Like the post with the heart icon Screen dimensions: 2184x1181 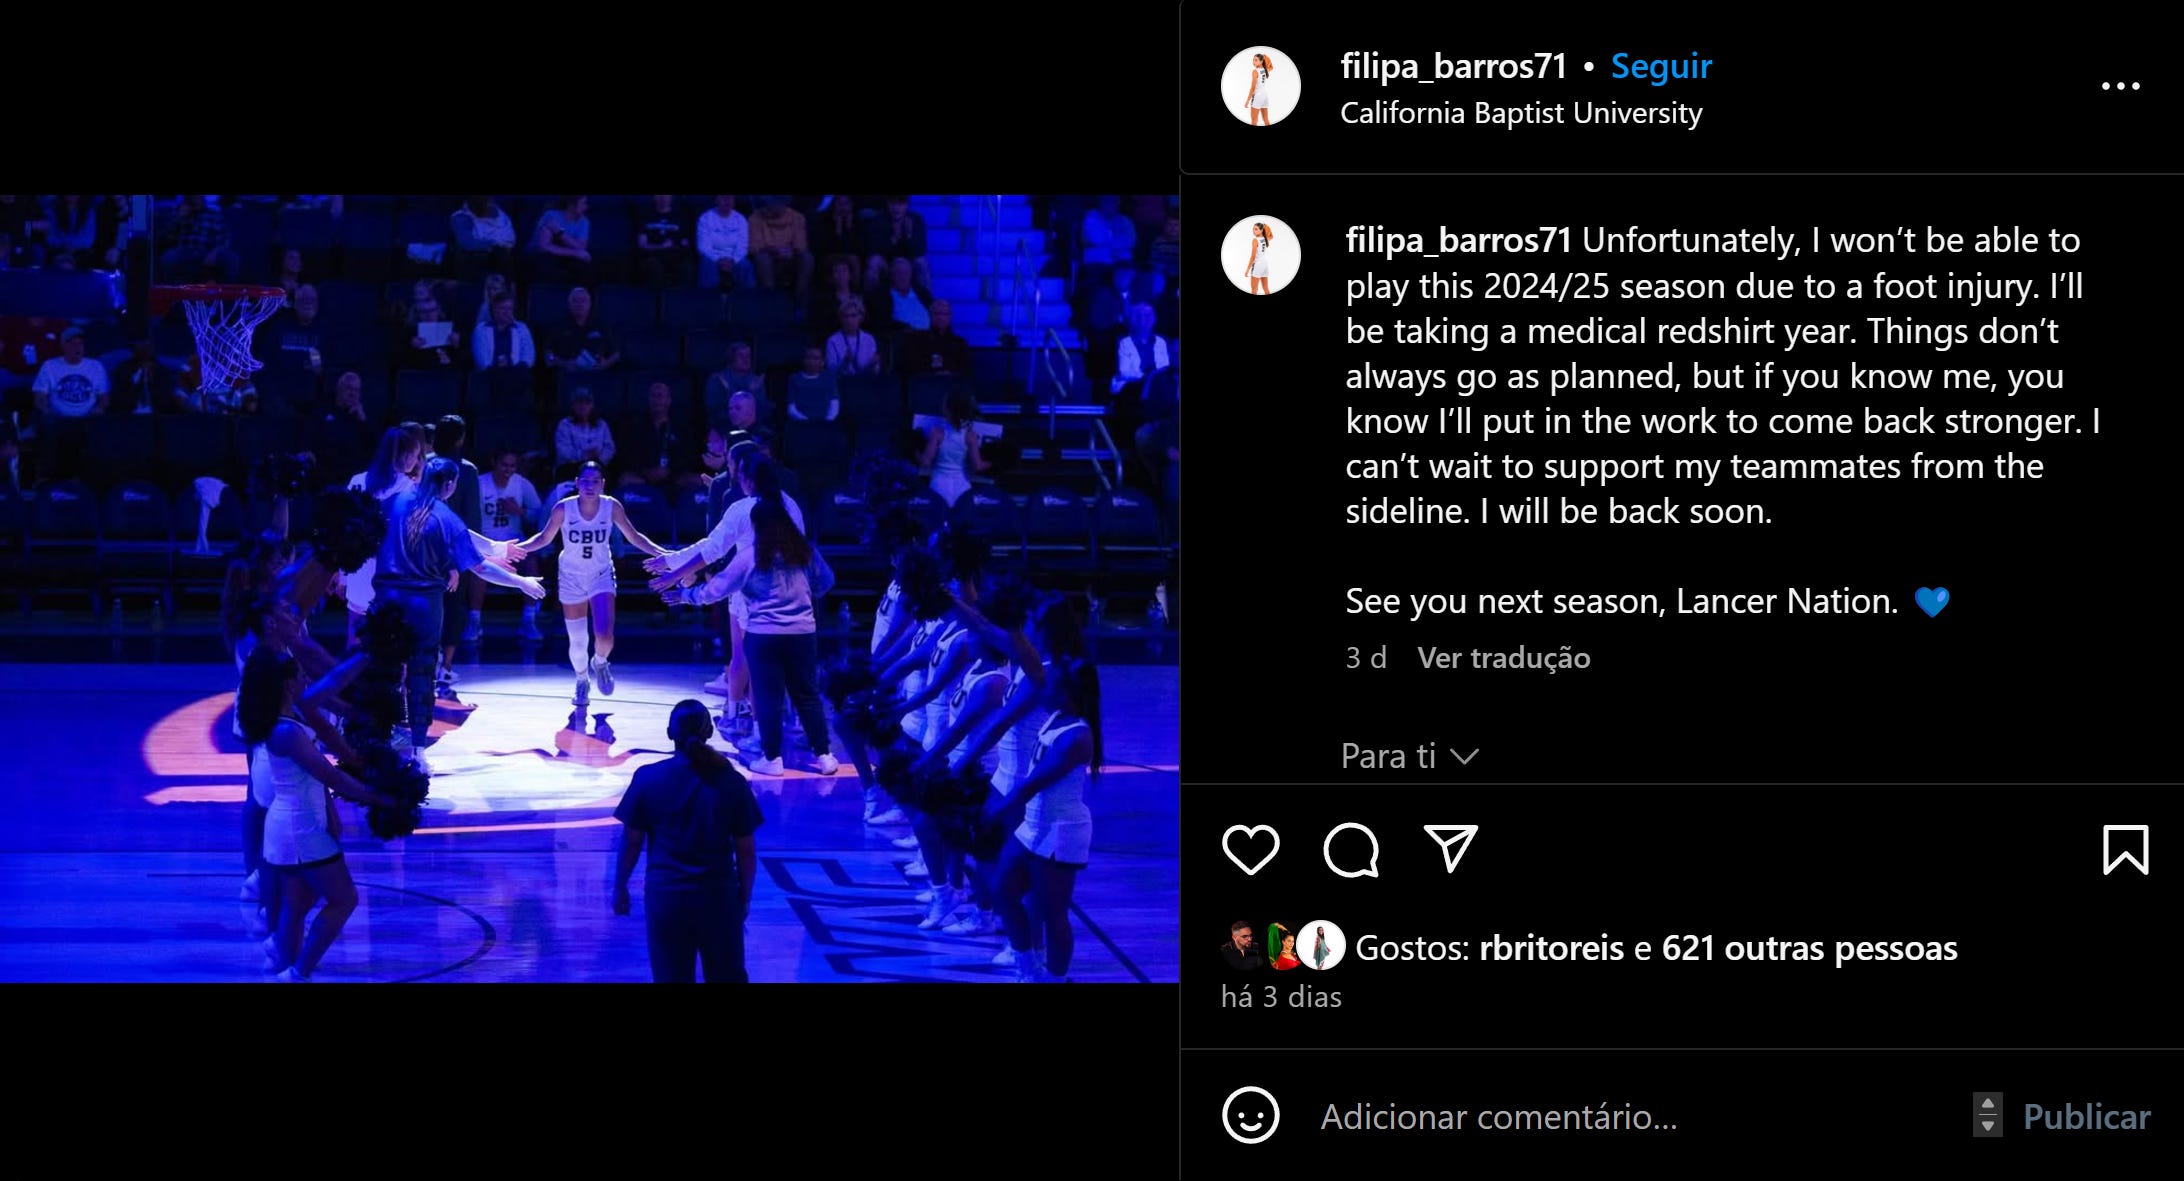[1250, 850]
